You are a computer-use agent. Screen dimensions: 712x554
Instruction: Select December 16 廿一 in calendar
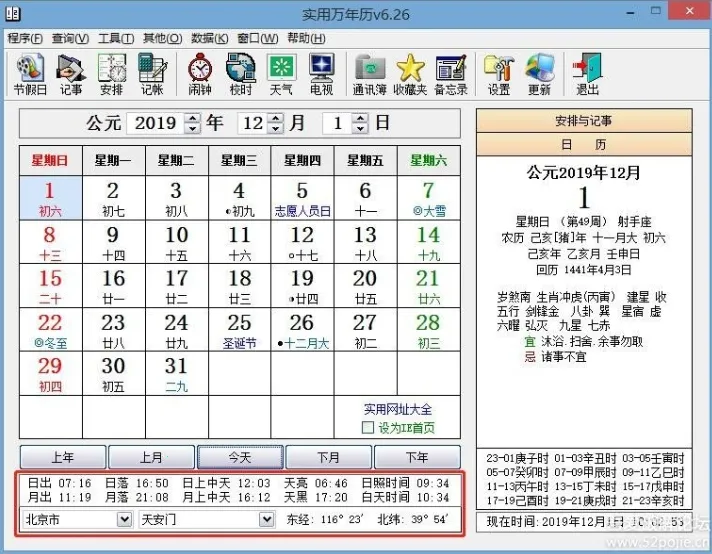coord(114,286)
